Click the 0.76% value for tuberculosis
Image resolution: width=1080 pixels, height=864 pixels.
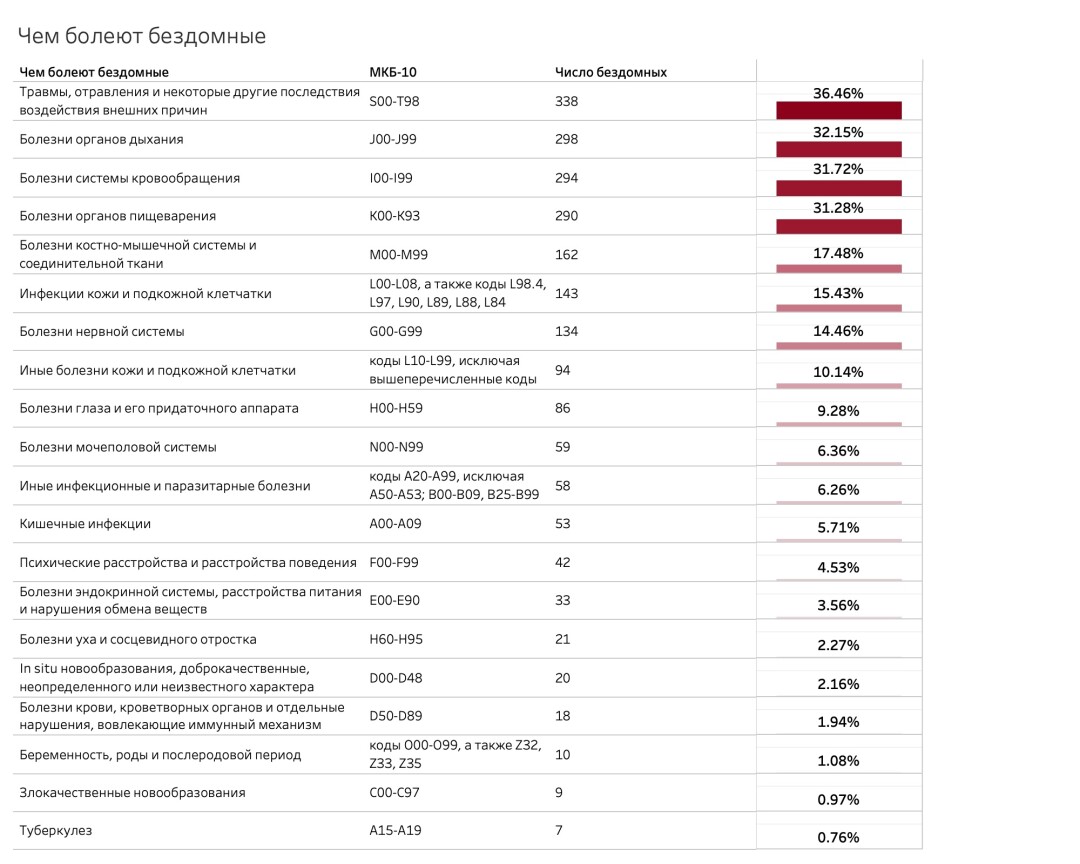point(838,838)
